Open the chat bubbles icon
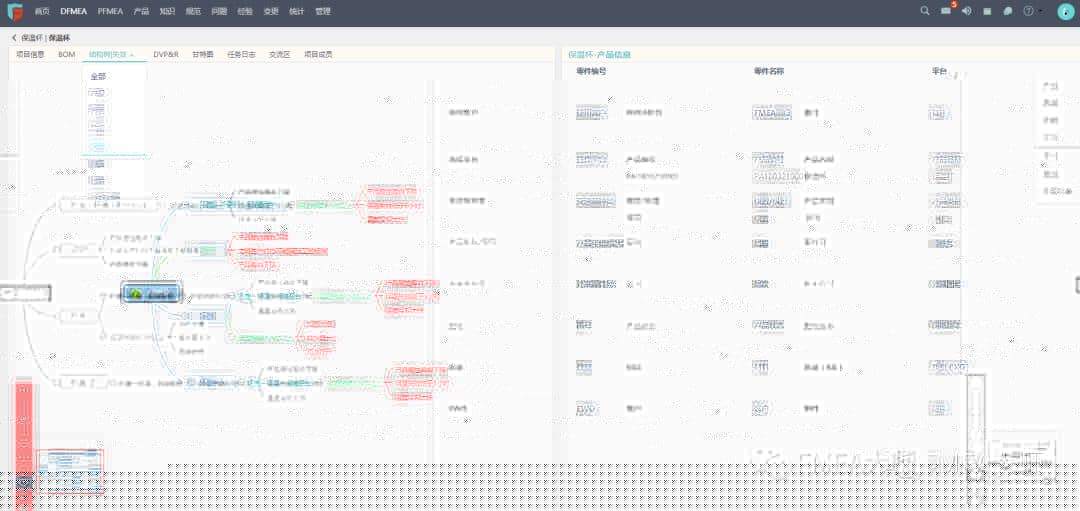 coord(1008,11)
